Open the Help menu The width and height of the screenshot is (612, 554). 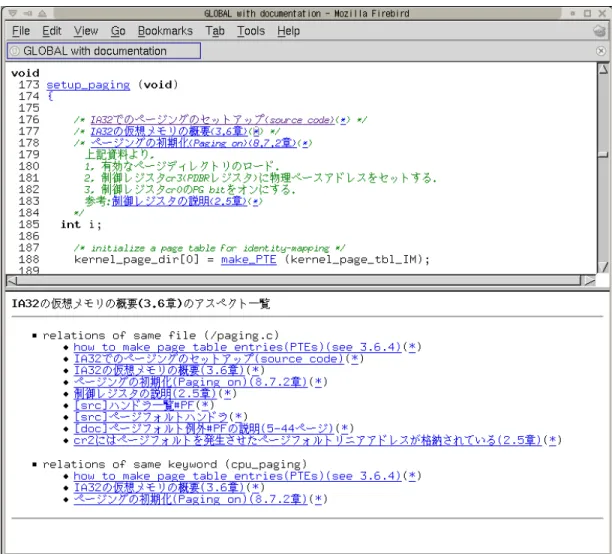pyautogui.click(x=288, y=31)
